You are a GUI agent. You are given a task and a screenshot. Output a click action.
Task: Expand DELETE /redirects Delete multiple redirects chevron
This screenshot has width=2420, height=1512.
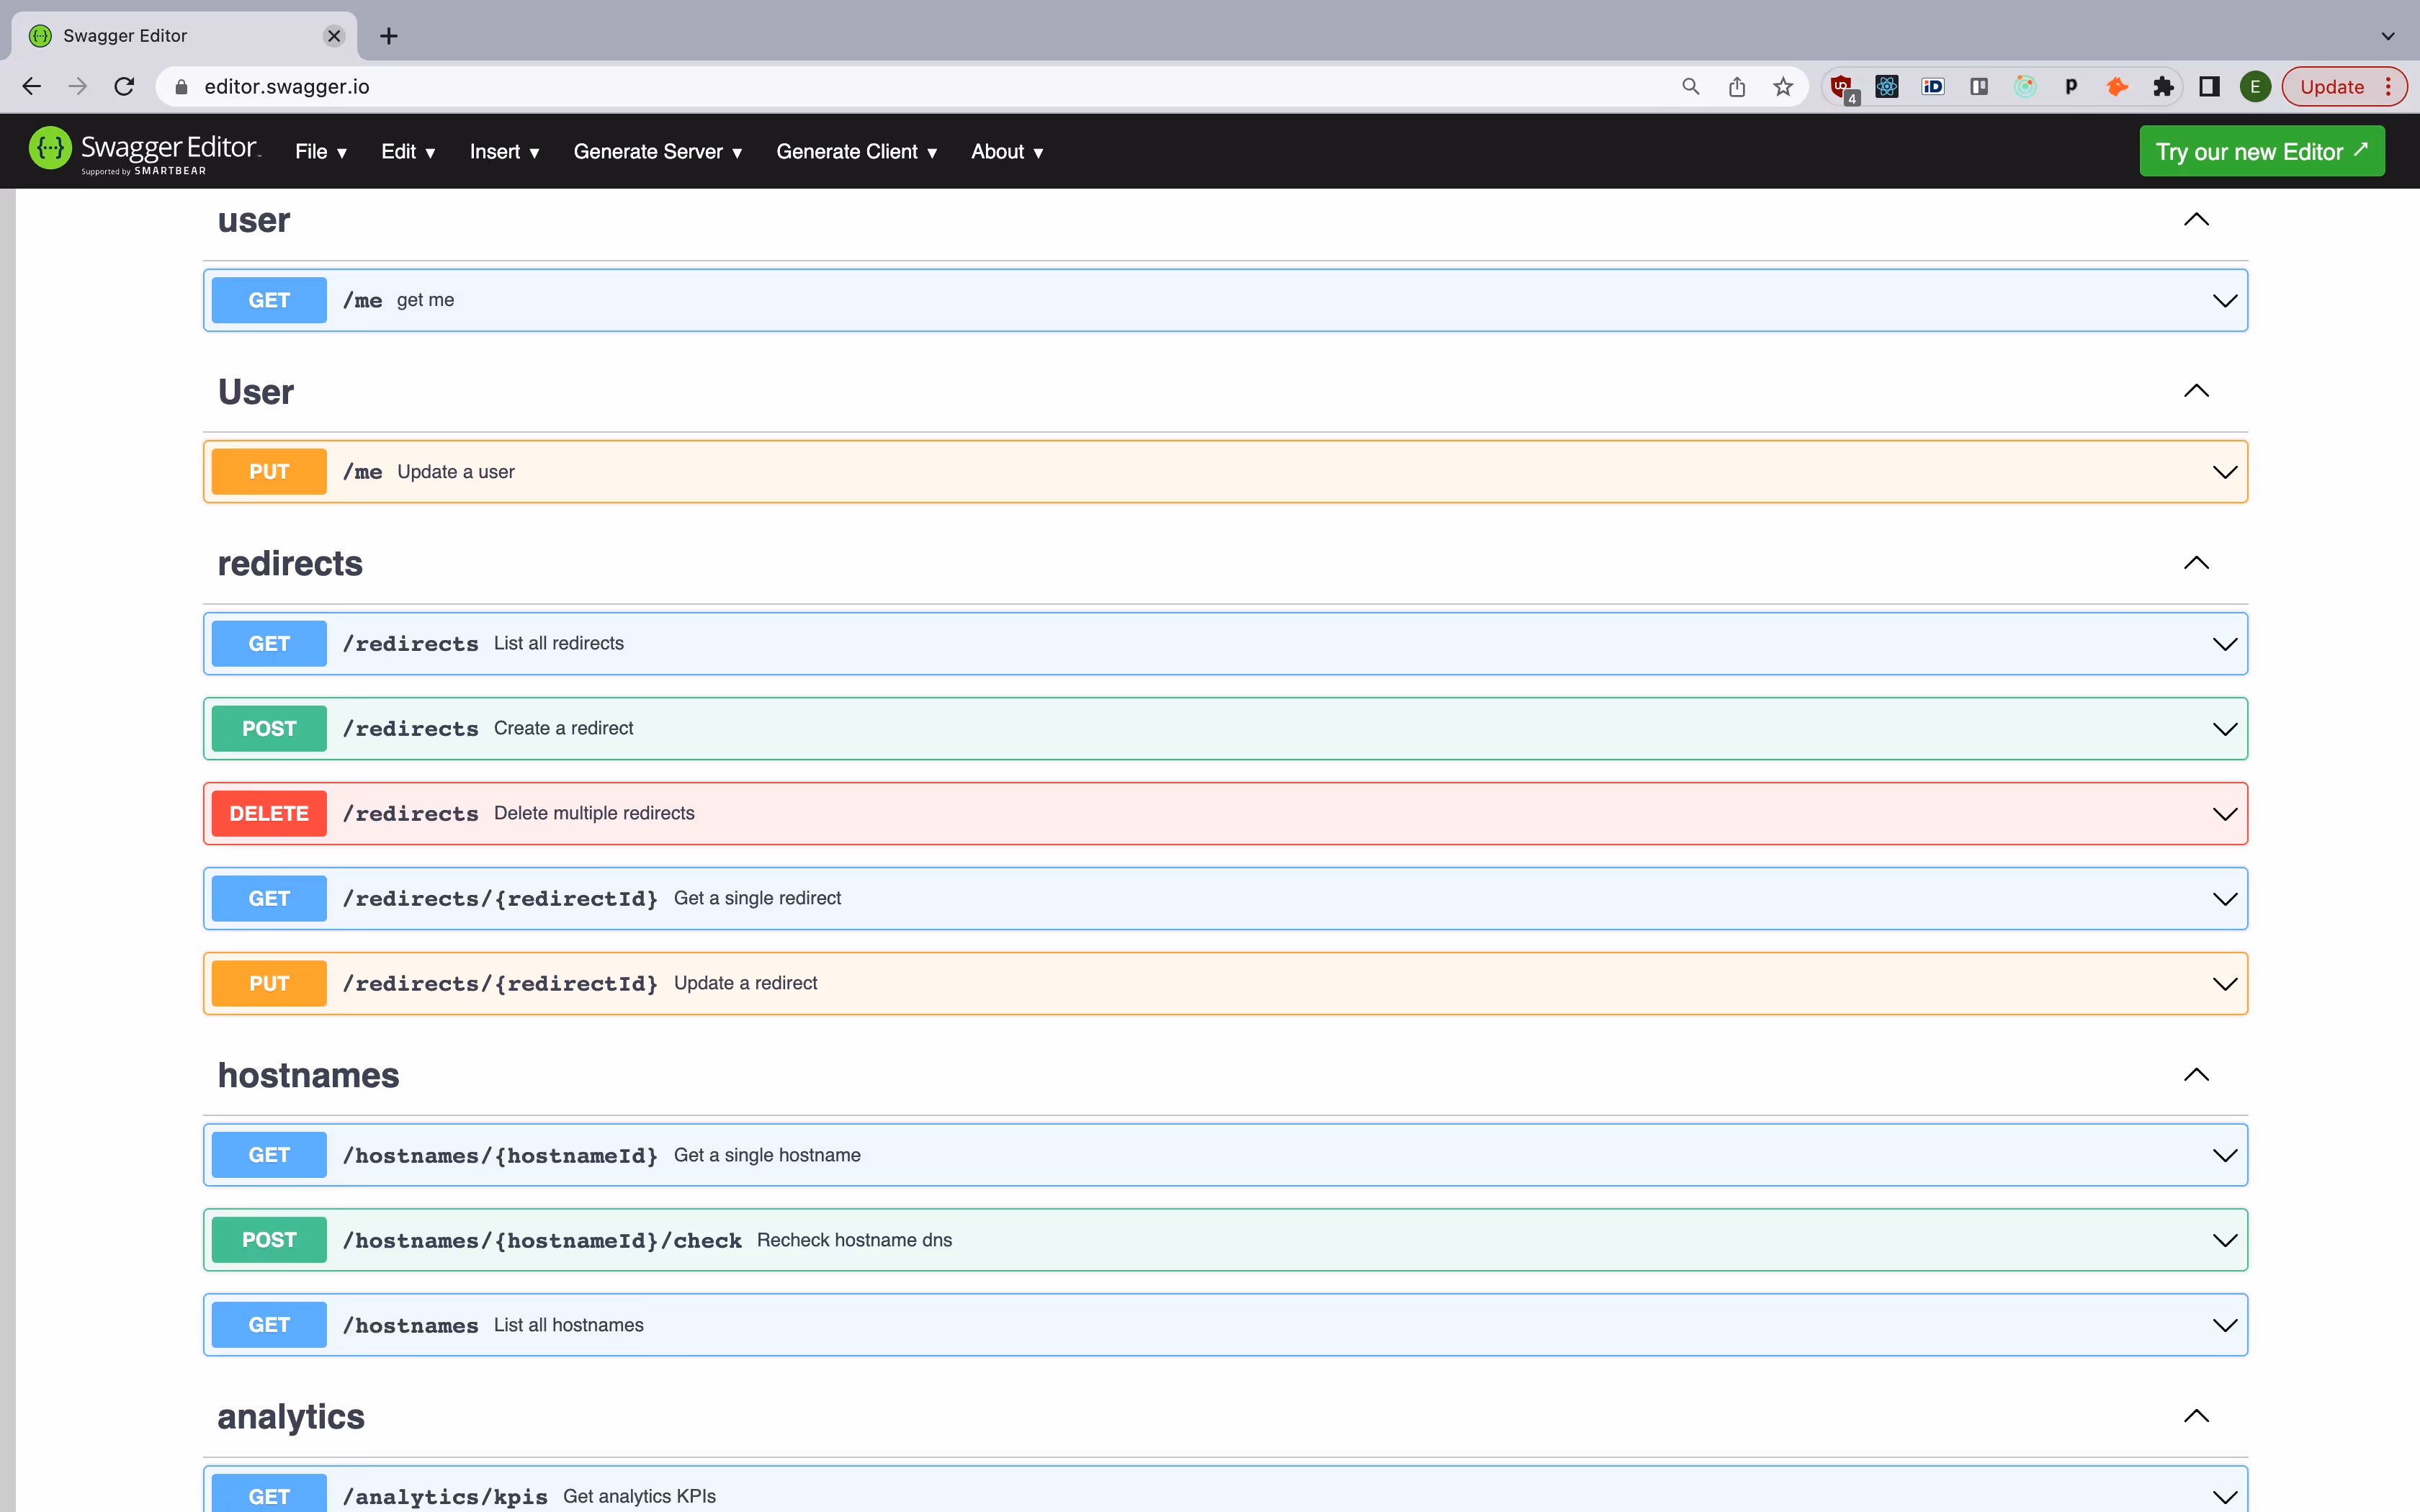(2225, 814)
